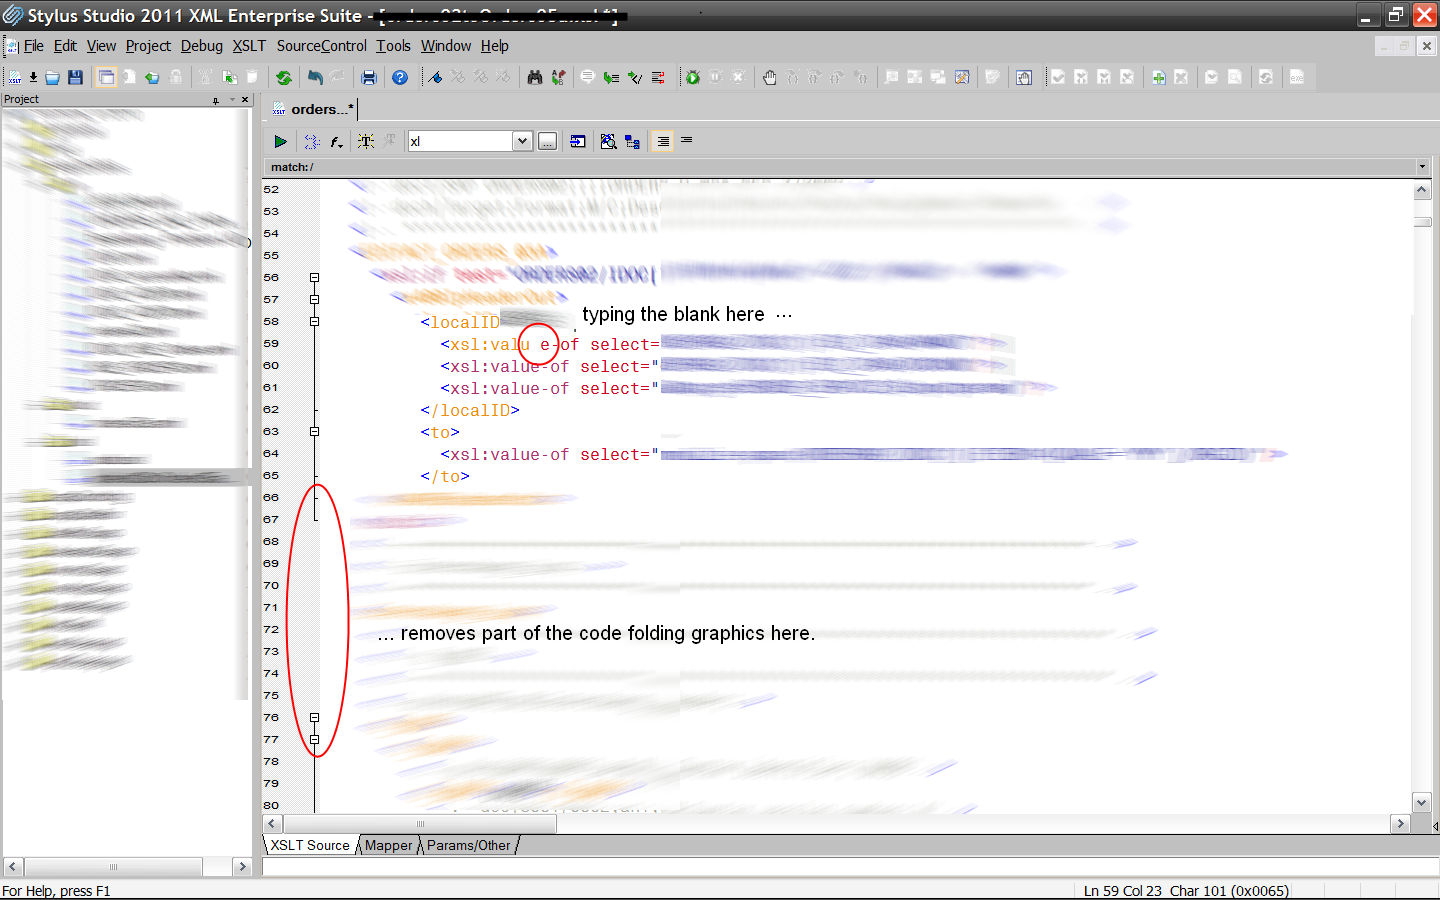Click the green refresh arrows icon
The image size is (1440, 900).
[x=284, y=77]
